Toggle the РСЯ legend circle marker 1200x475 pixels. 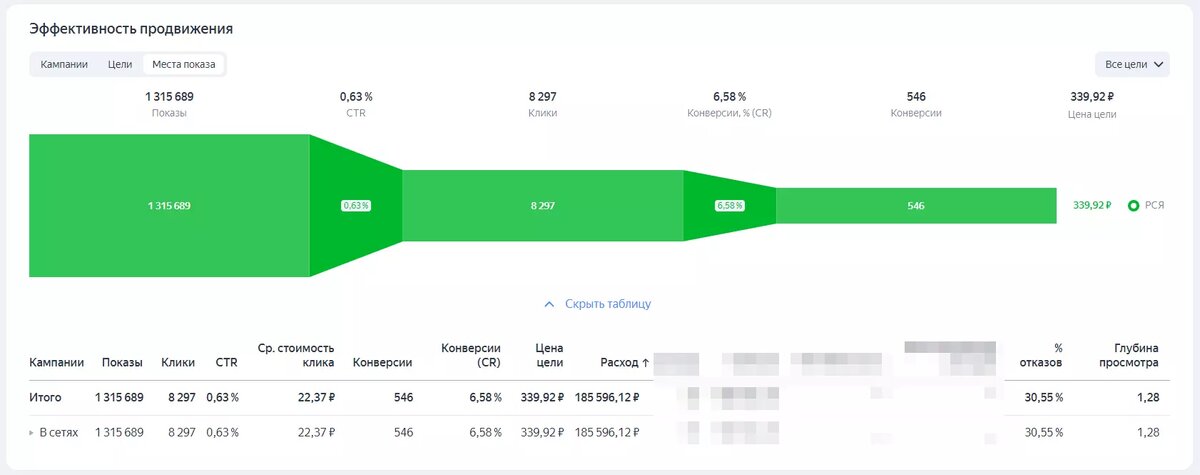1133,205
